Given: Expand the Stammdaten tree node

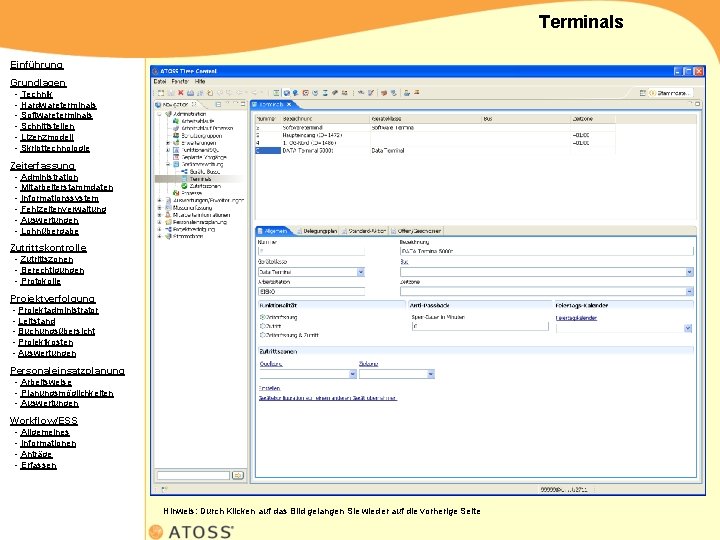Looking at the screenshot, I should pyautogui.click(x=159, y=236).
